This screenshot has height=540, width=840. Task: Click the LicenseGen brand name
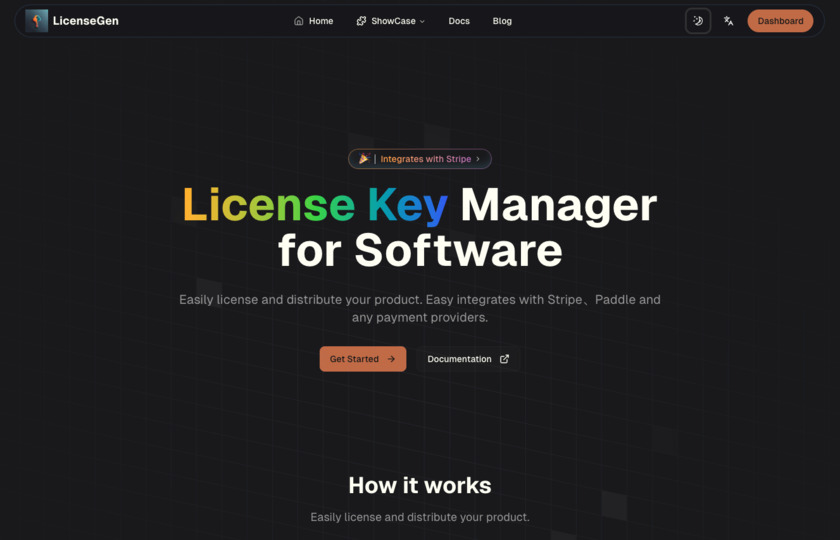tap(86, 21)
